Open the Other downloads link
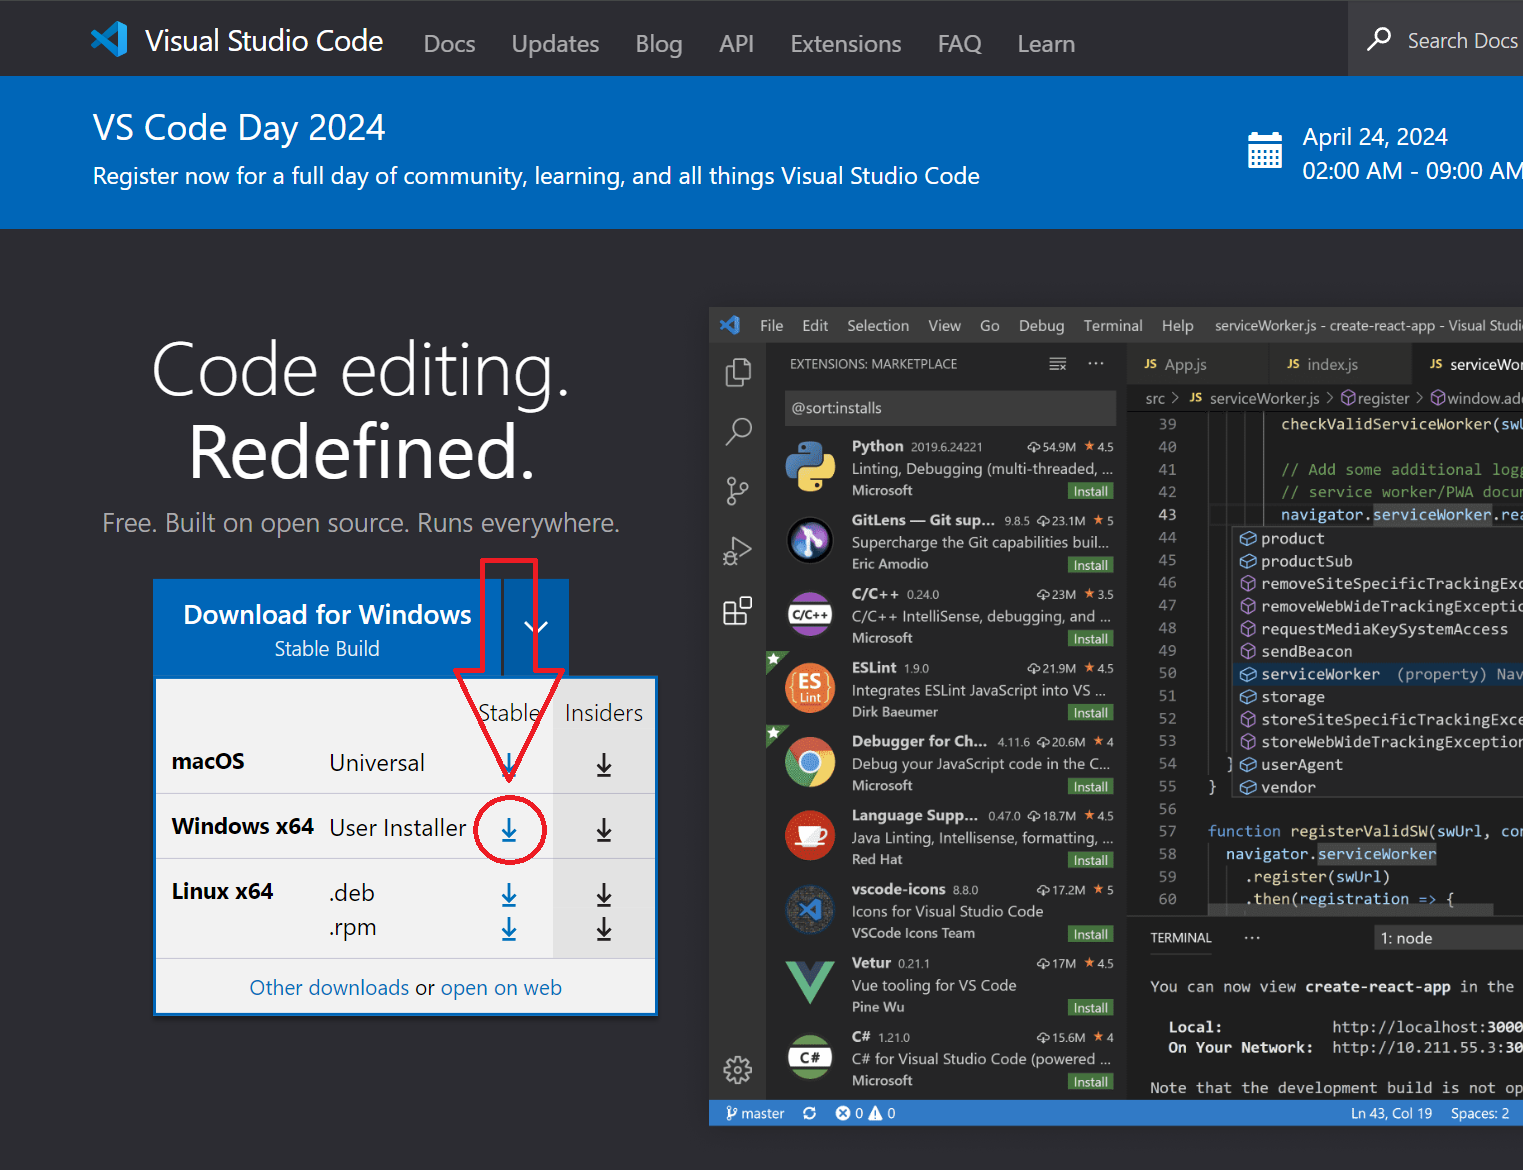 click(329, 987)
